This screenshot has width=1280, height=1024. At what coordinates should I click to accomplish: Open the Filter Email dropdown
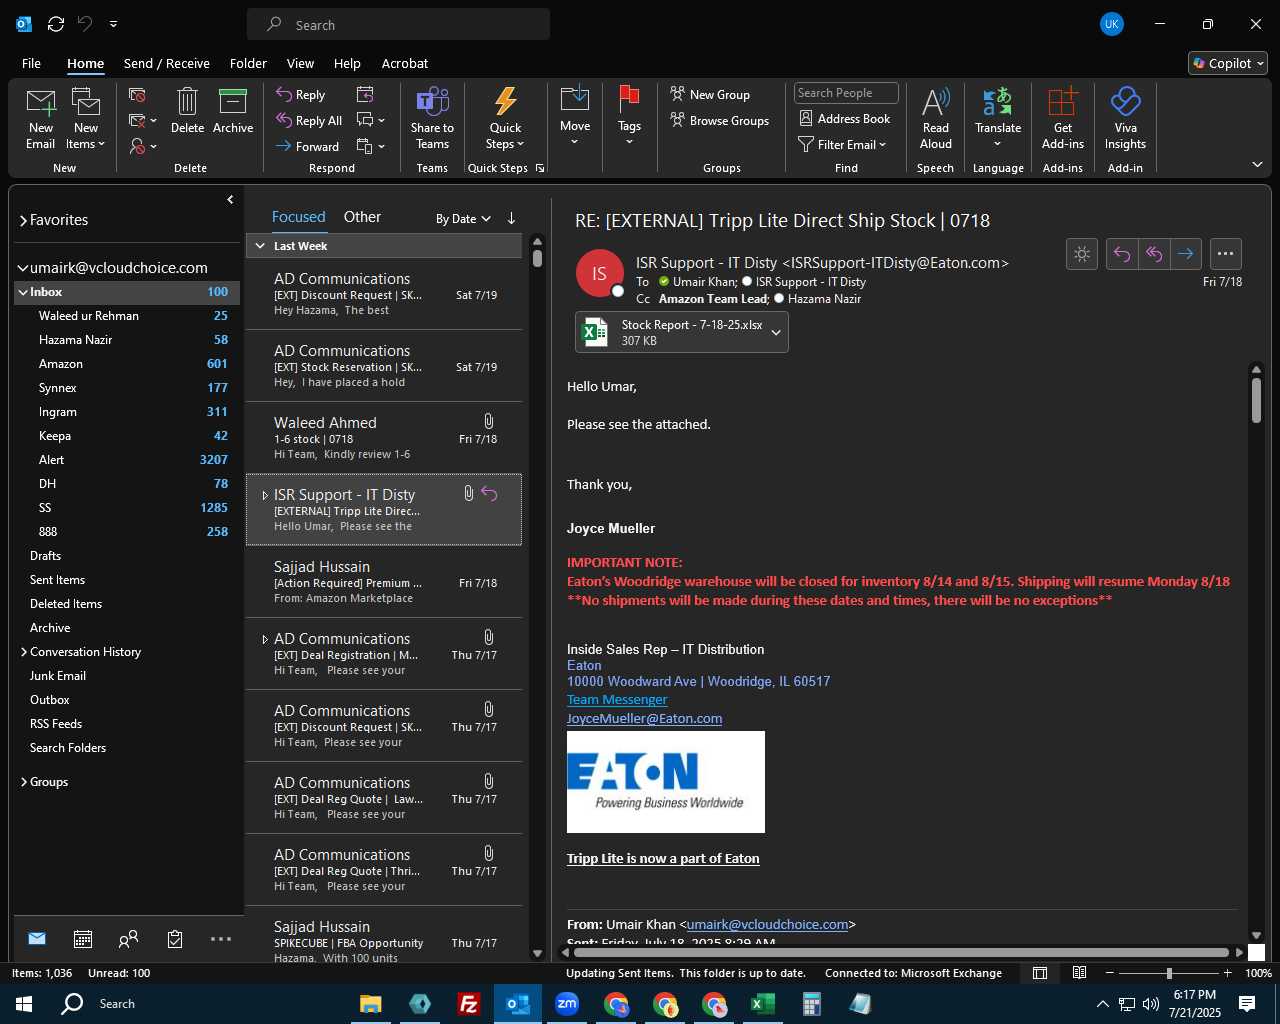[842, 144]
